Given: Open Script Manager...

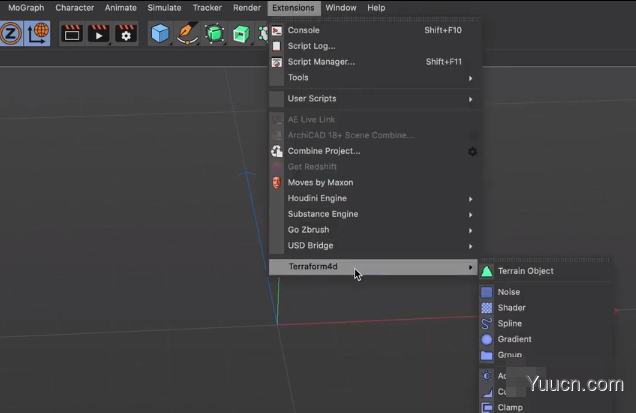Looking at the screenshot, I should (374, 62).
